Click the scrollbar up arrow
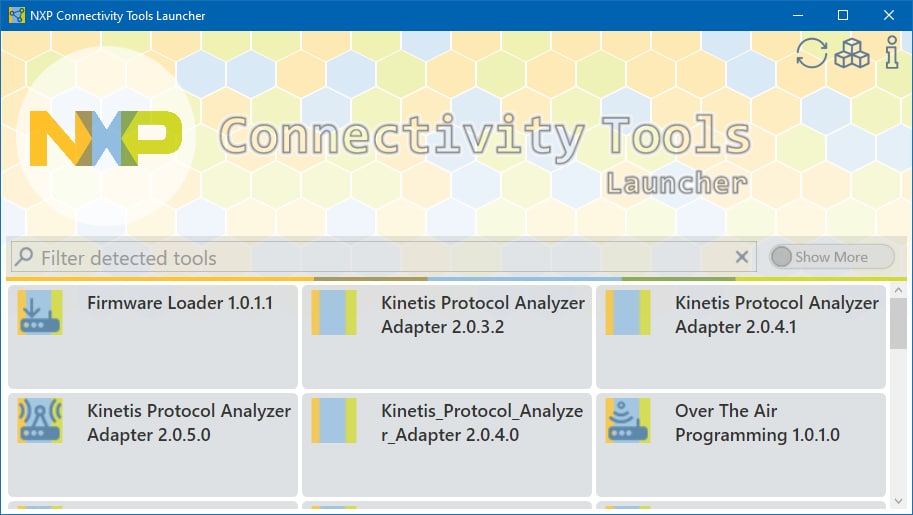Image resolution: width=913 pixels, height=515 pixels. [x=898, y=291]
